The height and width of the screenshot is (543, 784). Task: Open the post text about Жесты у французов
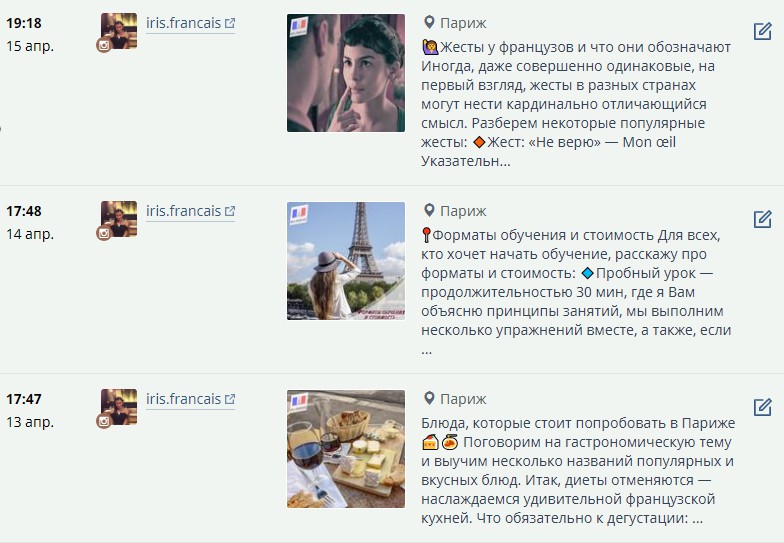coord(576,104)
